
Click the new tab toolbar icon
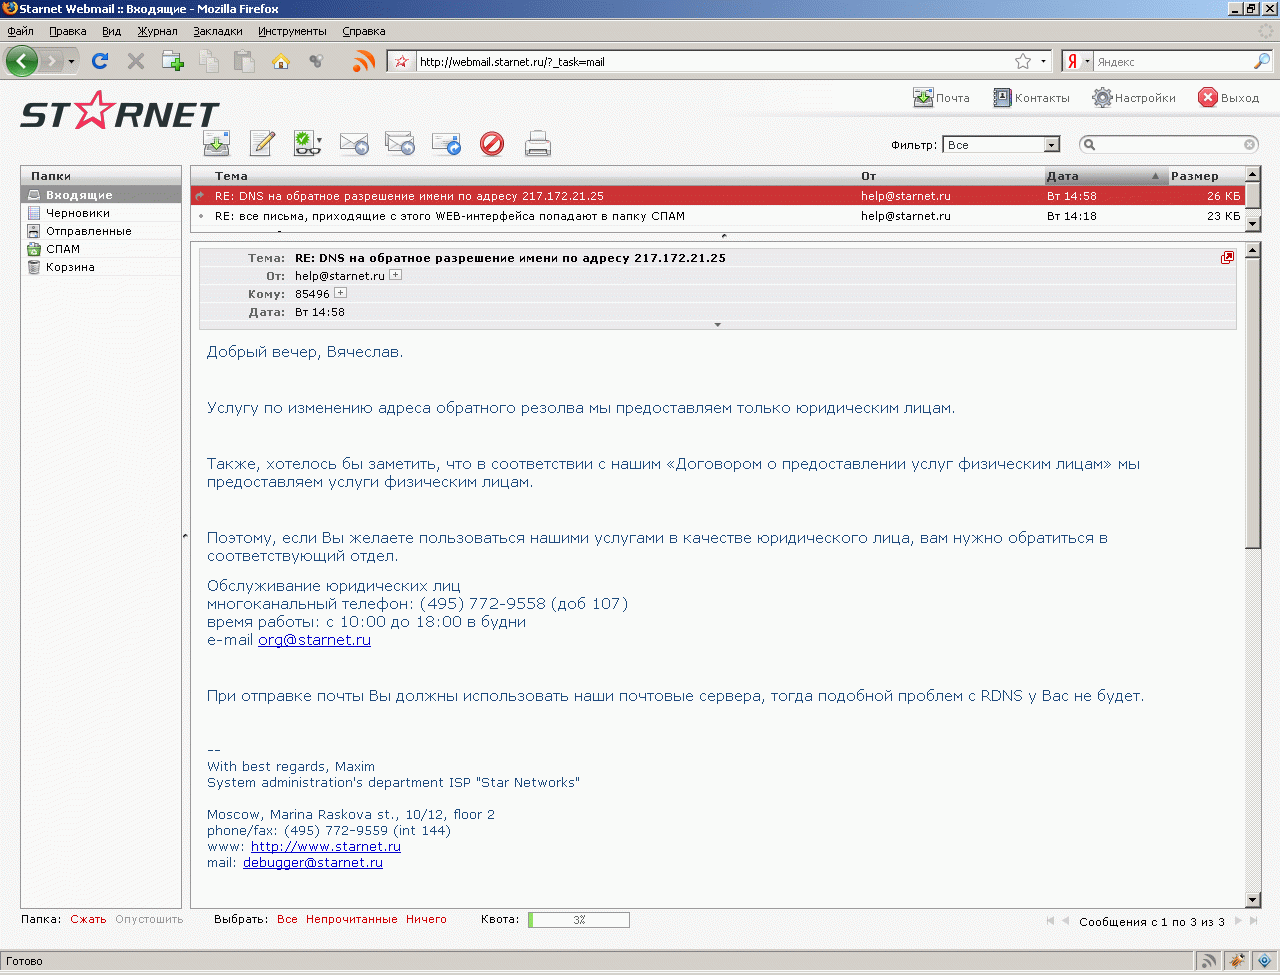pos(173,61)
